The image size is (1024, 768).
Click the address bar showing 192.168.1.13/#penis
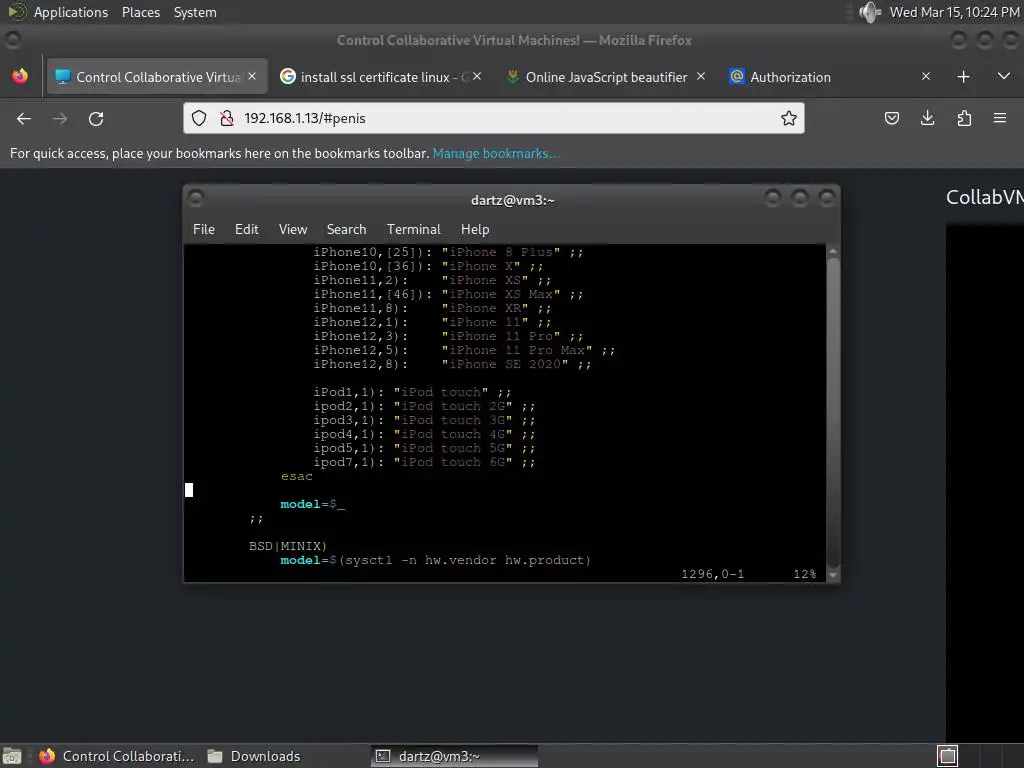[x=494, y=118]
